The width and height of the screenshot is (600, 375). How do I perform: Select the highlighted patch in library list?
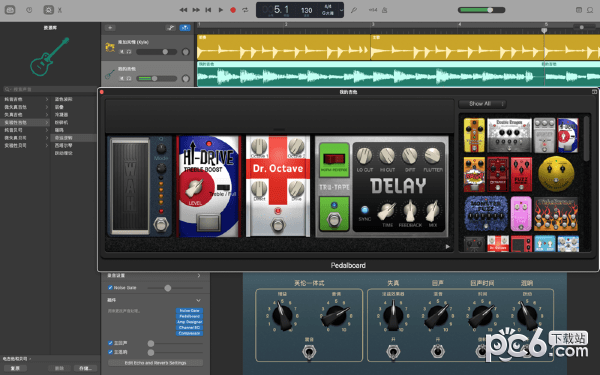point(73,138)
